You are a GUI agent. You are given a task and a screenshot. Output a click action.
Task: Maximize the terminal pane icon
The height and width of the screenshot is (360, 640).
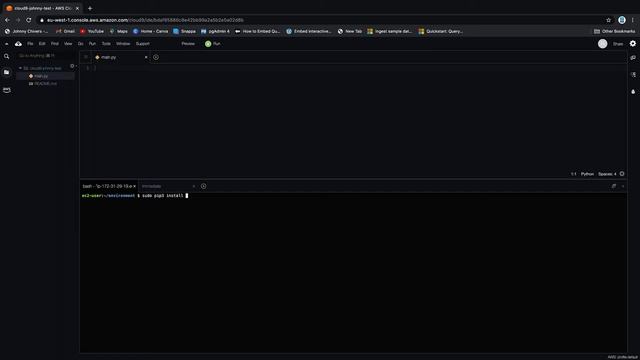pyautogui.click(x=613, y=186)
